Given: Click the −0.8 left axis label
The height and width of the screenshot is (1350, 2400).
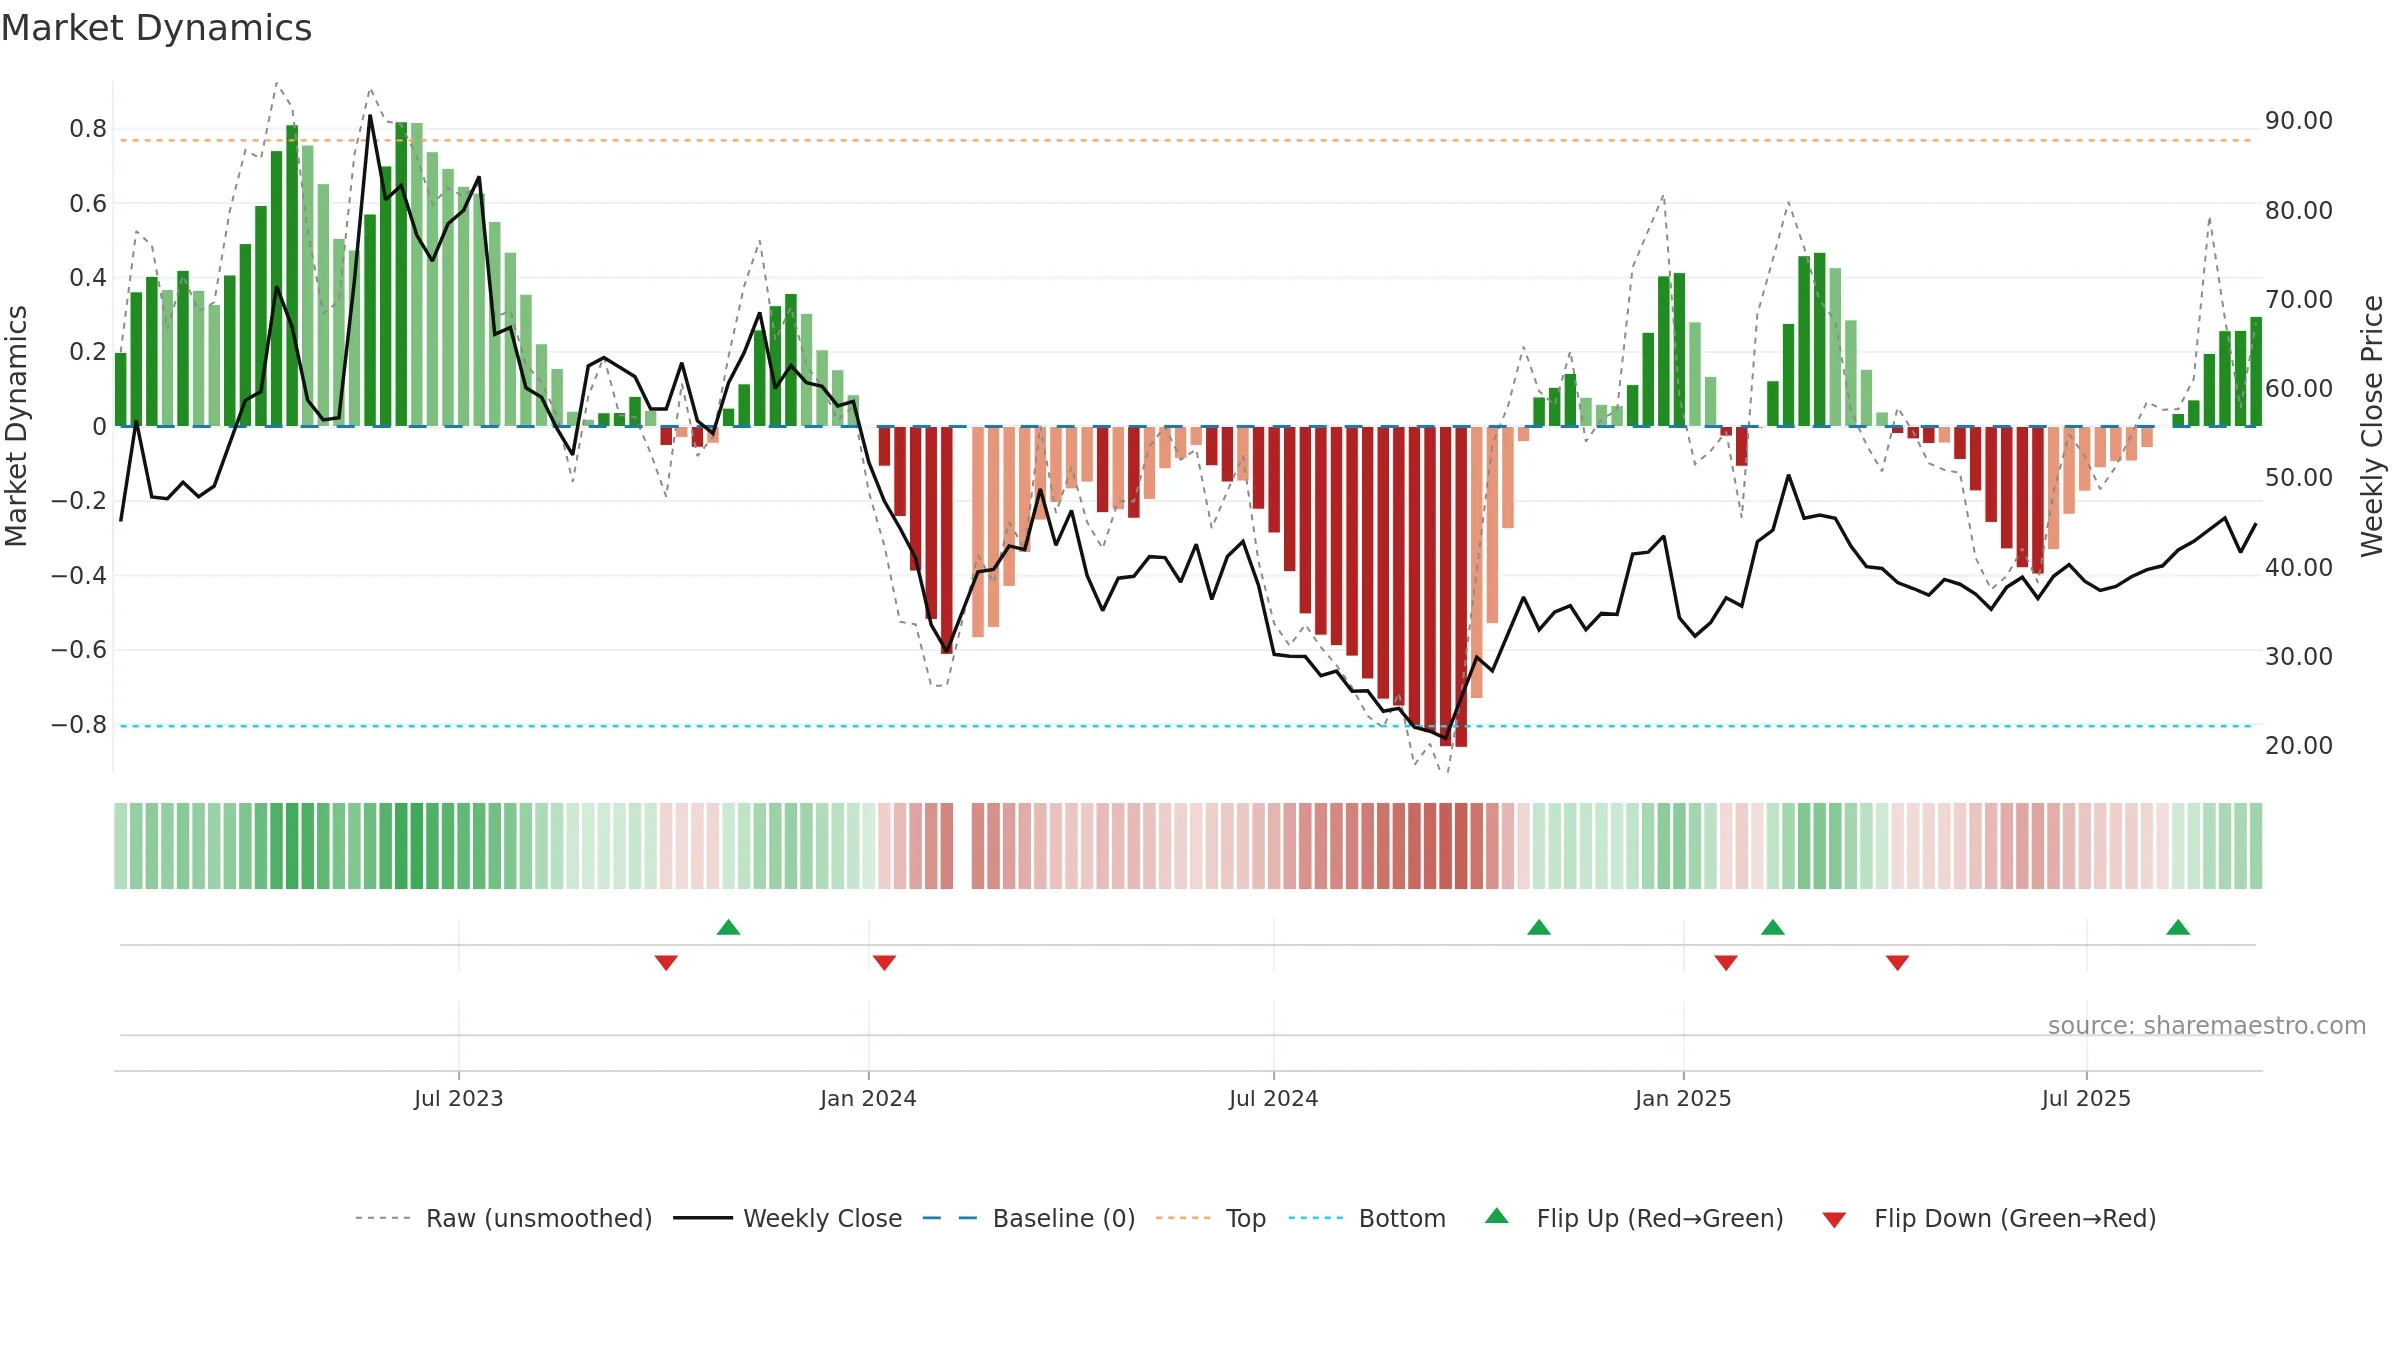Looking at the screenshot, I should 79,725.
